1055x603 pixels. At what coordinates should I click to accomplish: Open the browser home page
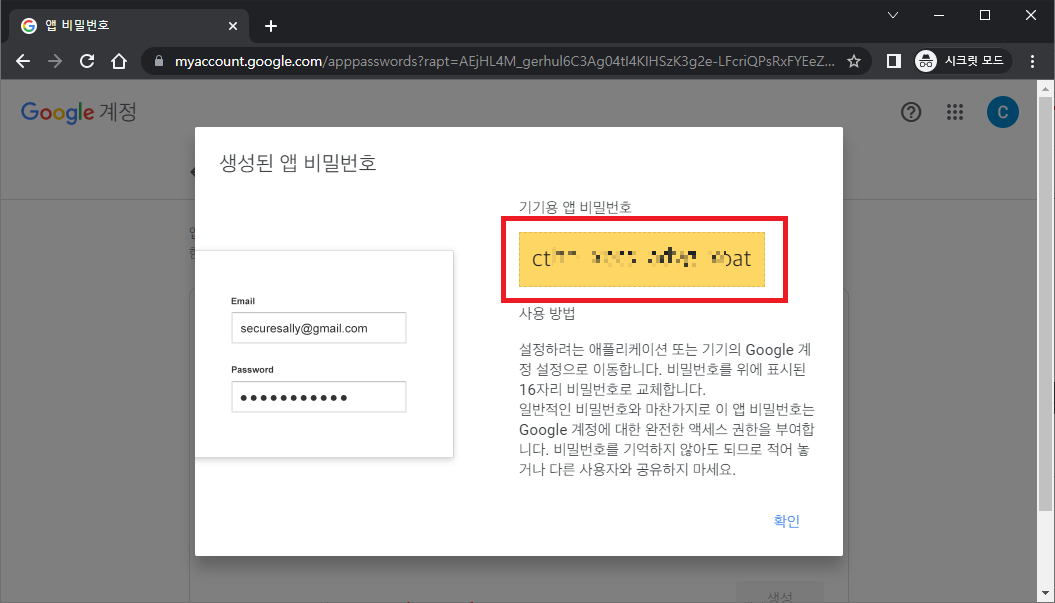(119, 61)
